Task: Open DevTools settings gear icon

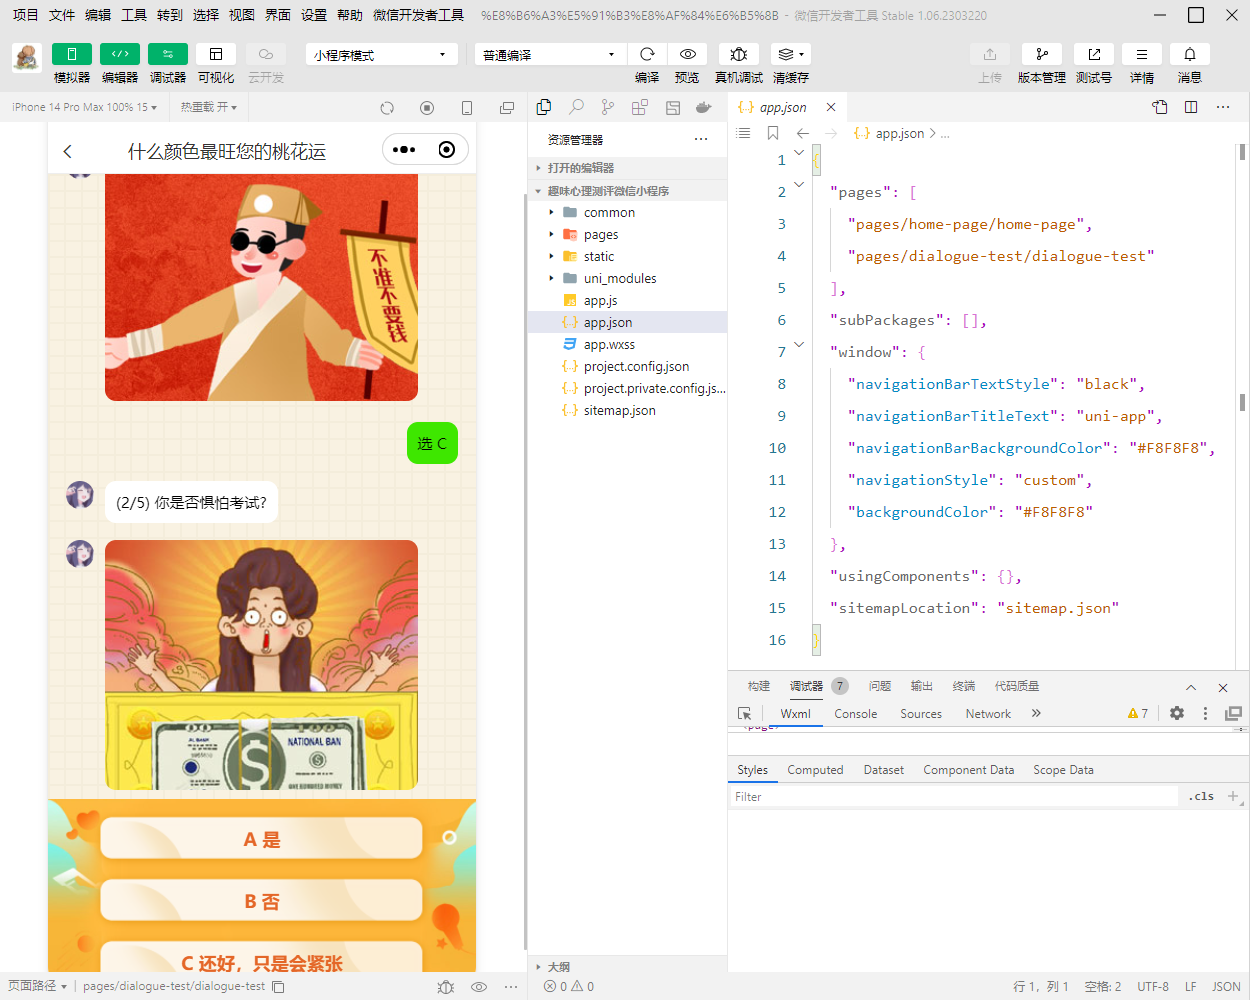Action: coord(1177,713)
